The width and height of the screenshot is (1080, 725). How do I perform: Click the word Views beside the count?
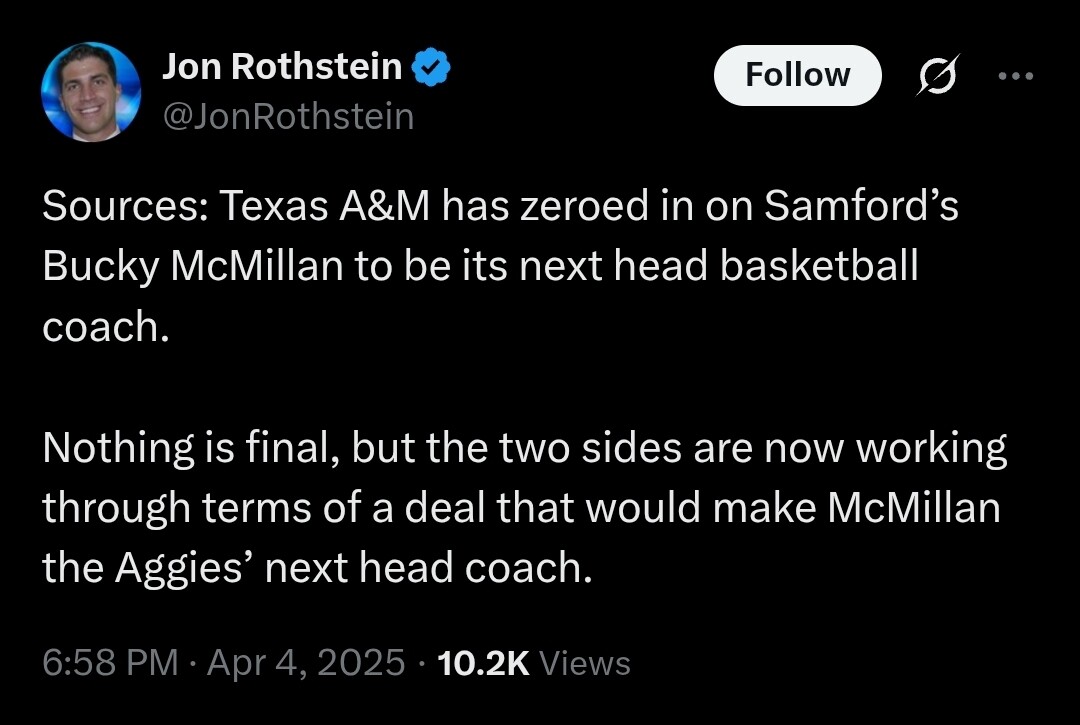(x=585, y=663)
